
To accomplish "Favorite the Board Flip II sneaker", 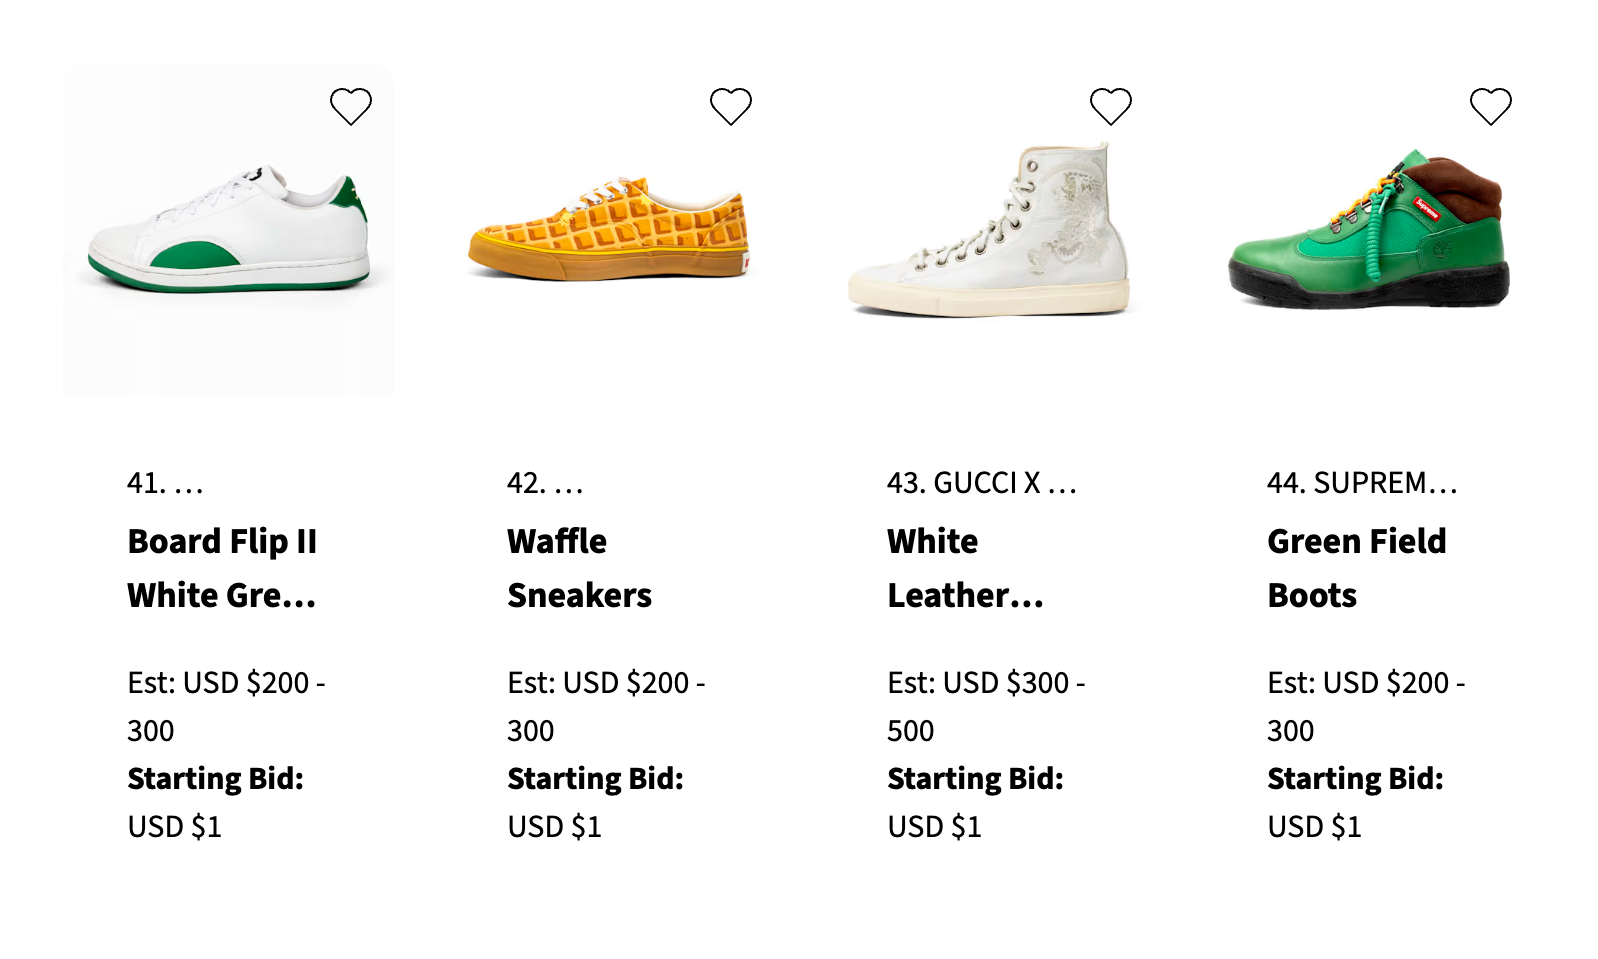I will pyautogui.click(x=351, y=106).
